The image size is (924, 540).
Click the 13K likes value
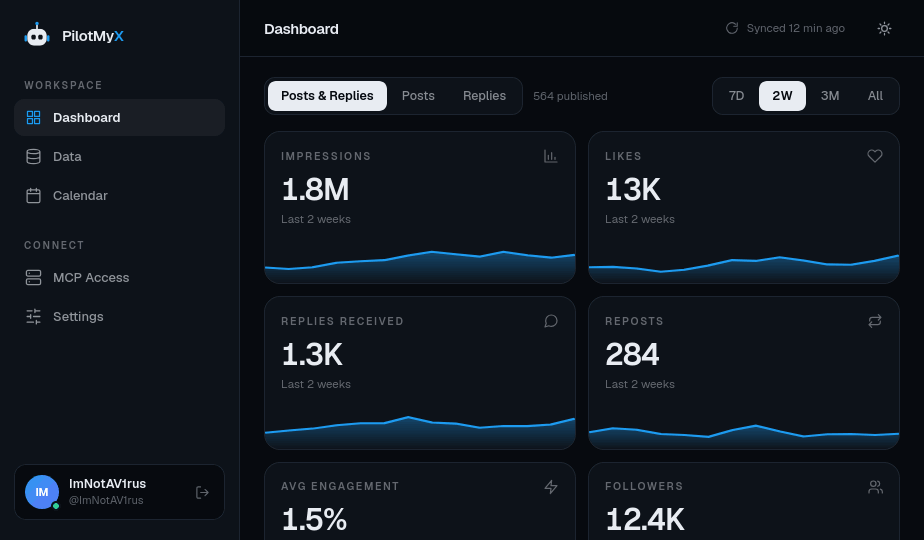(x=633, y=189)
